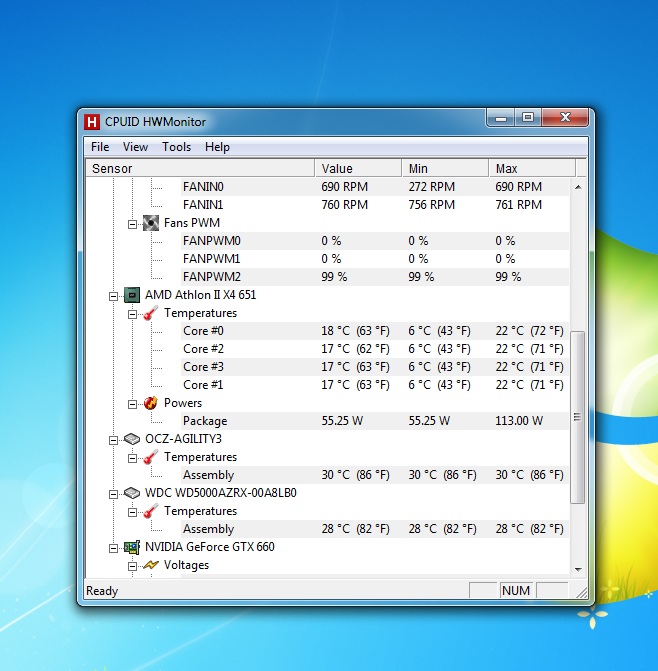658x671 pixels.
Task: Click the Value column header
Action: coord(357,168)
